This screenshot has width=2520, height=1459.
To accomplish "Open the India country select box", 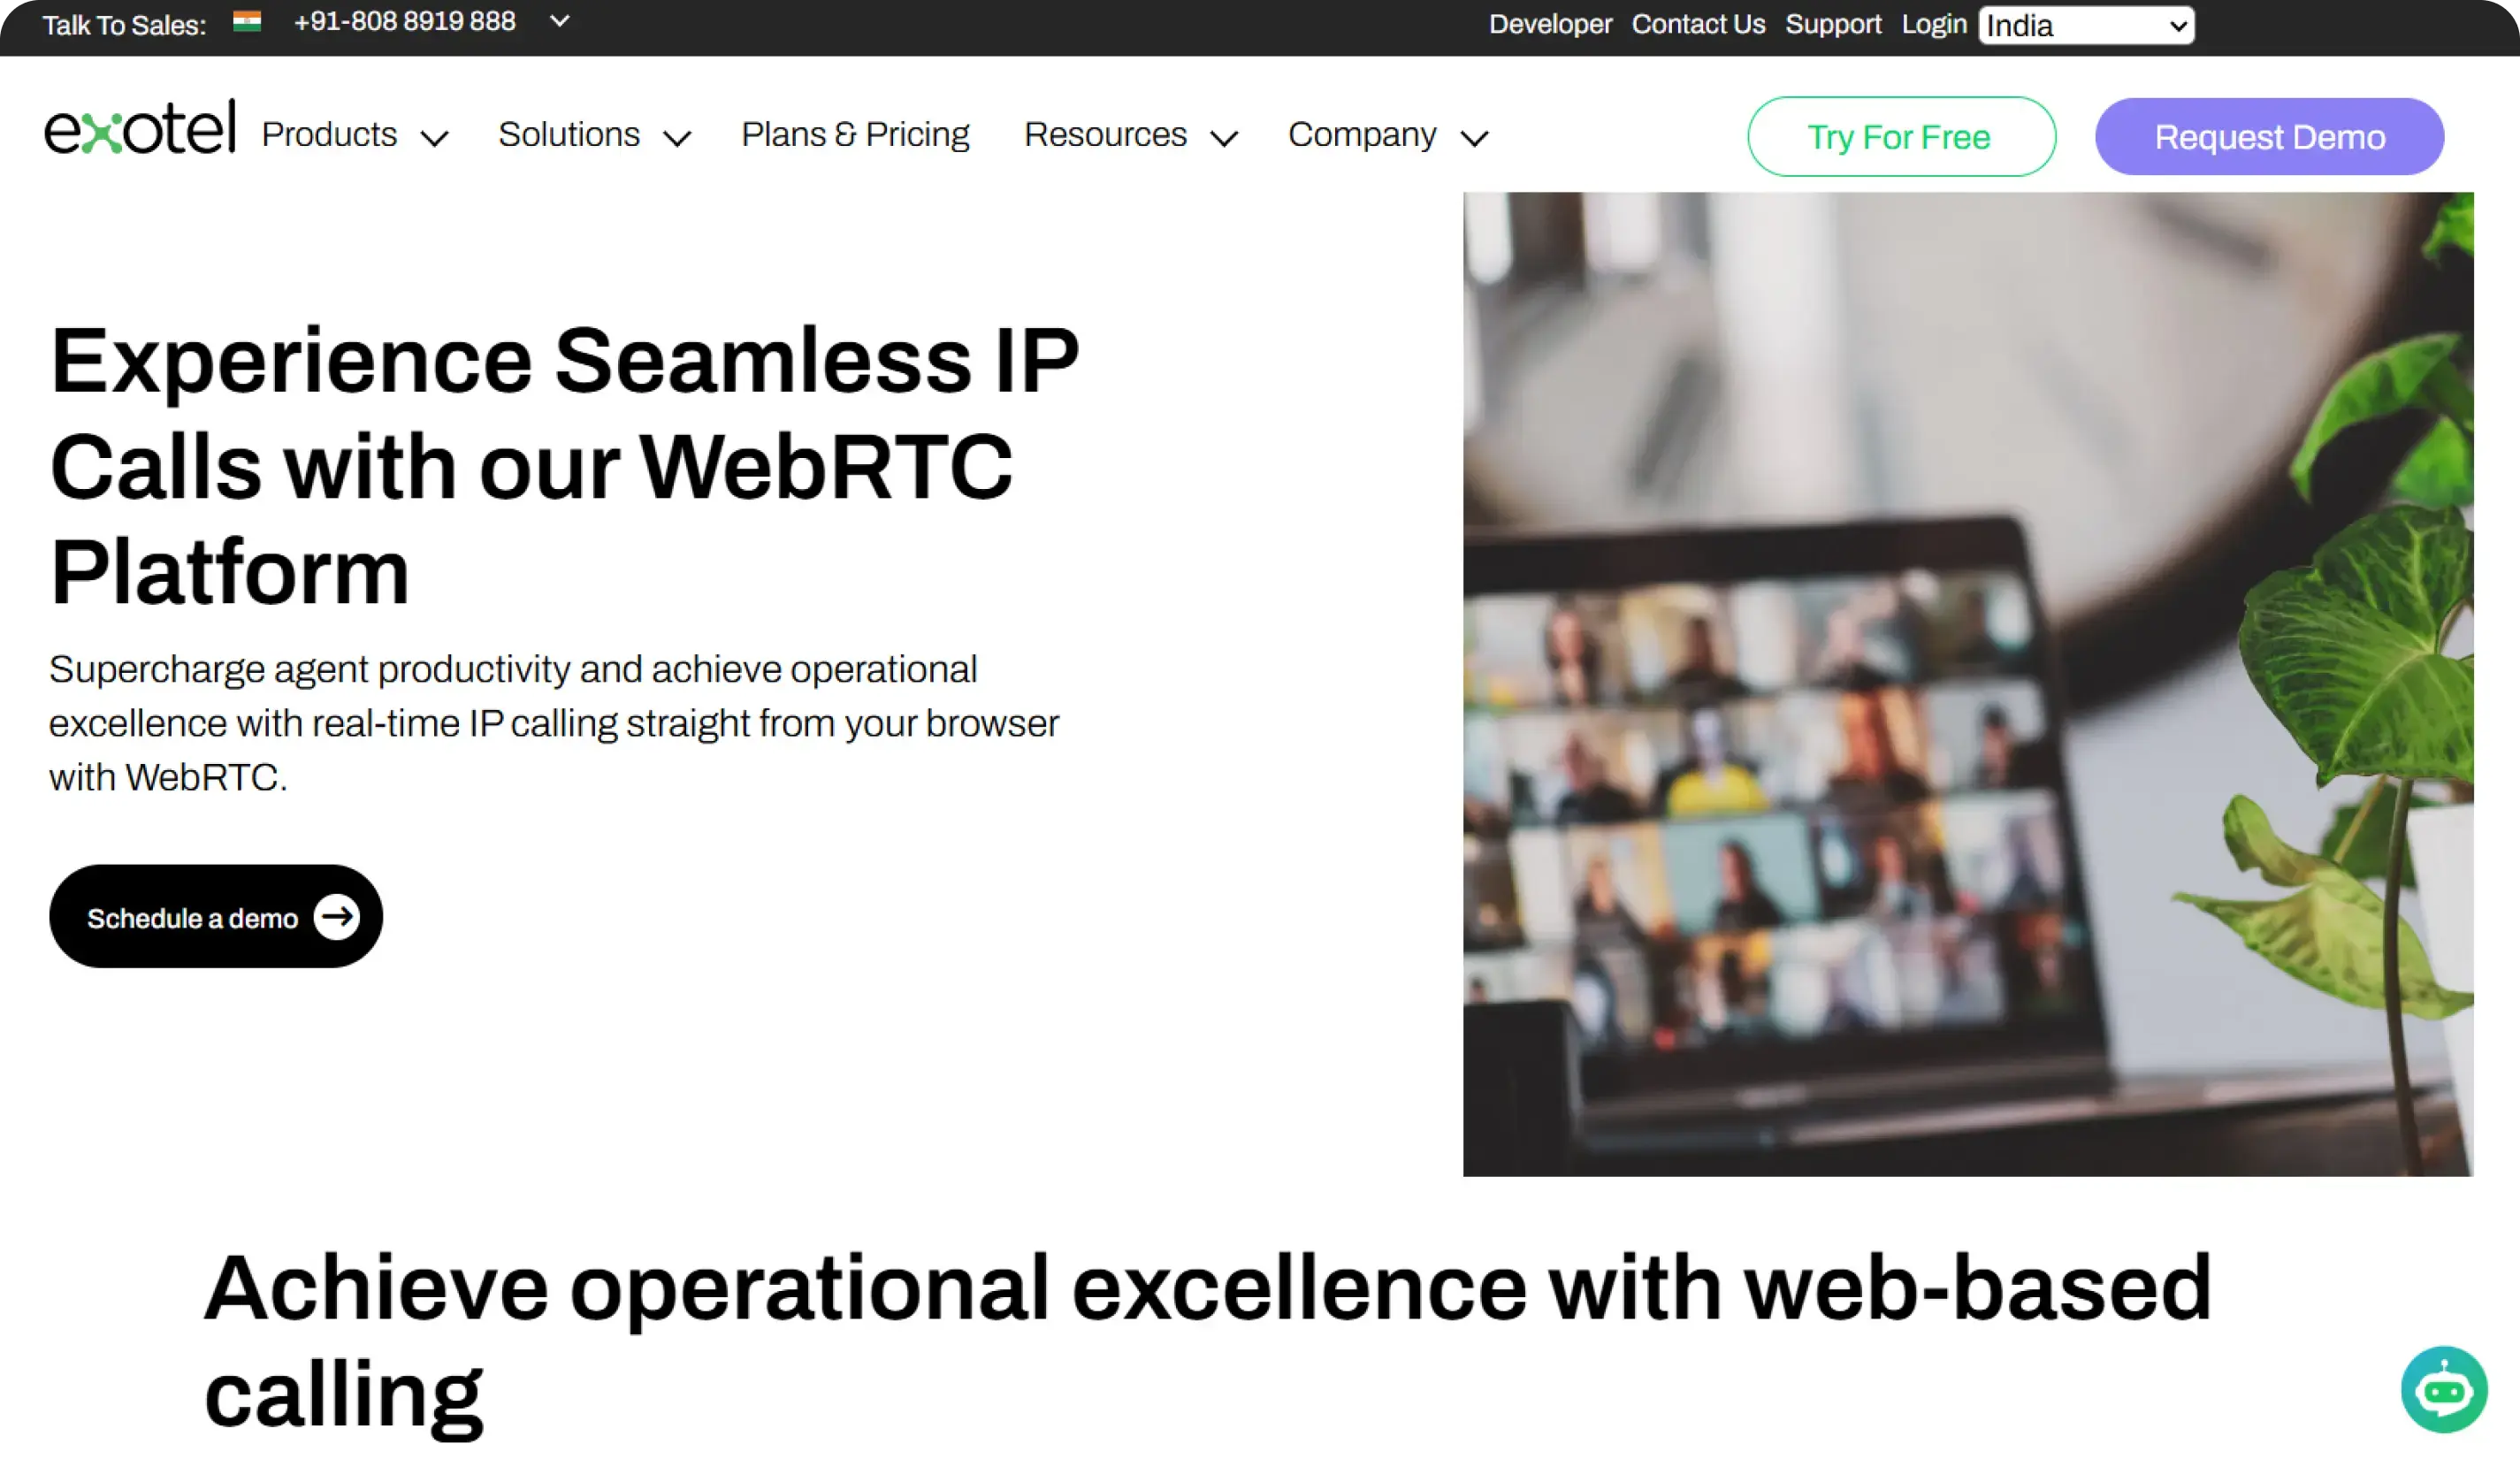I will click(x=2086, y=25).
